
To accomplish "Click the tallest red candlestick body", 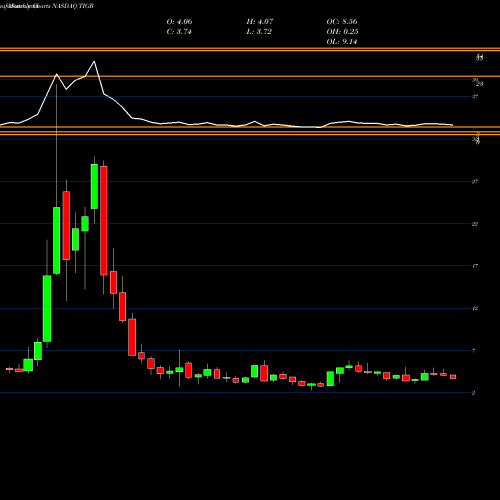I will 104,221.
